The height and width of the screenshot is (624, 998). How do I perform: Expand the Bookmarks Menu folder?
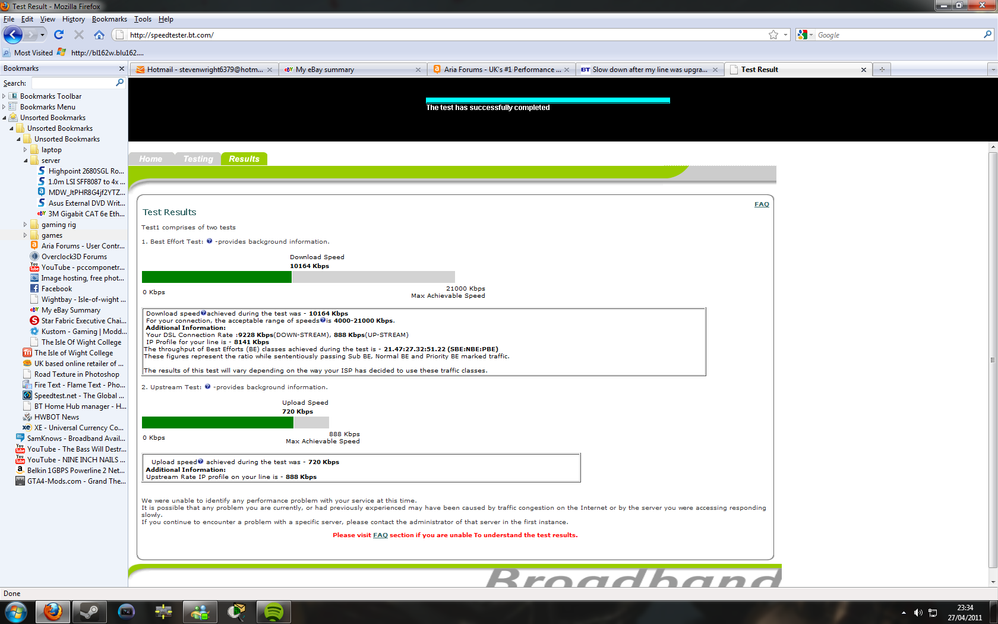tap(4, 107)
